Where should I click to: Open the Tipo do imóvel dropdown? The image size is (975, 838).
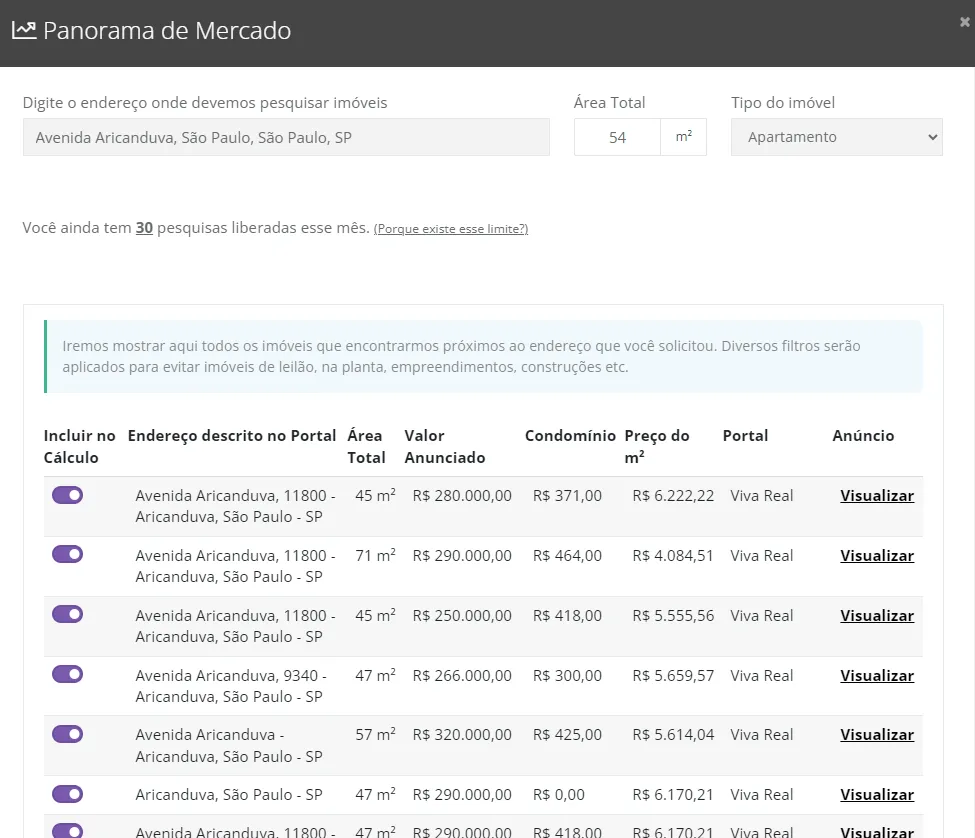(836, 137)
